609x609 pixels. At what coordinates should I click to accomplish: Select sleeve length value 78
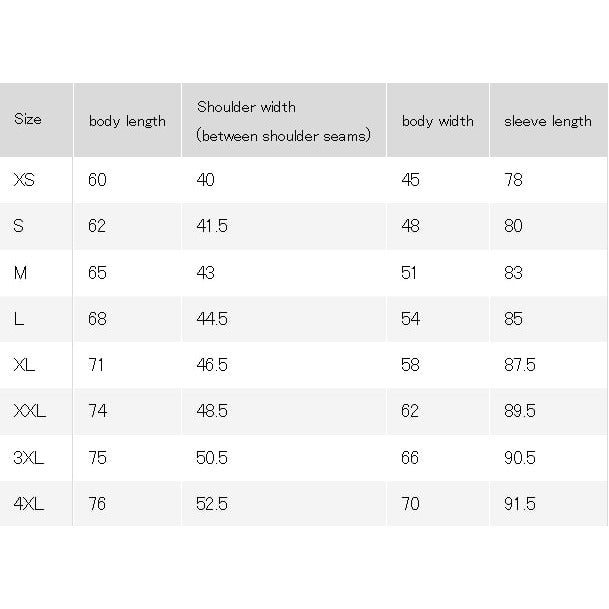513,180
